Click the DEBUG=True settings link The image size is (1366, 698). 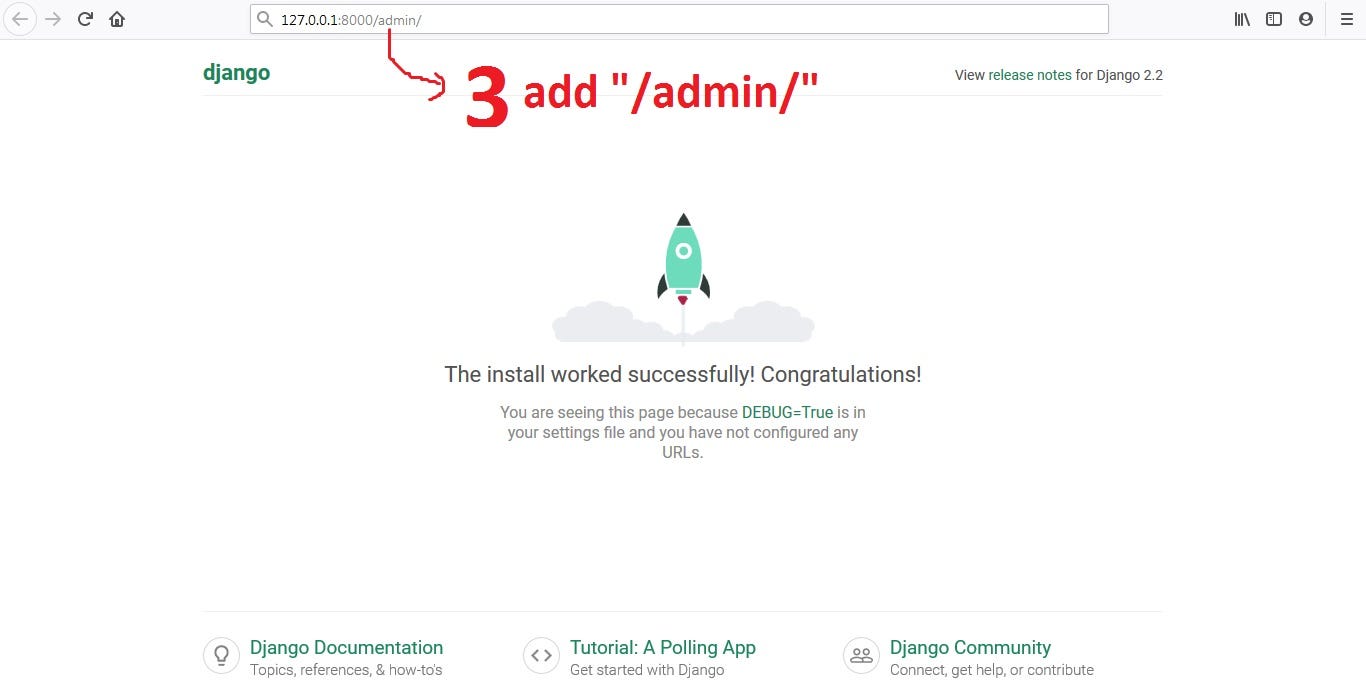click(x=787, y=412)
